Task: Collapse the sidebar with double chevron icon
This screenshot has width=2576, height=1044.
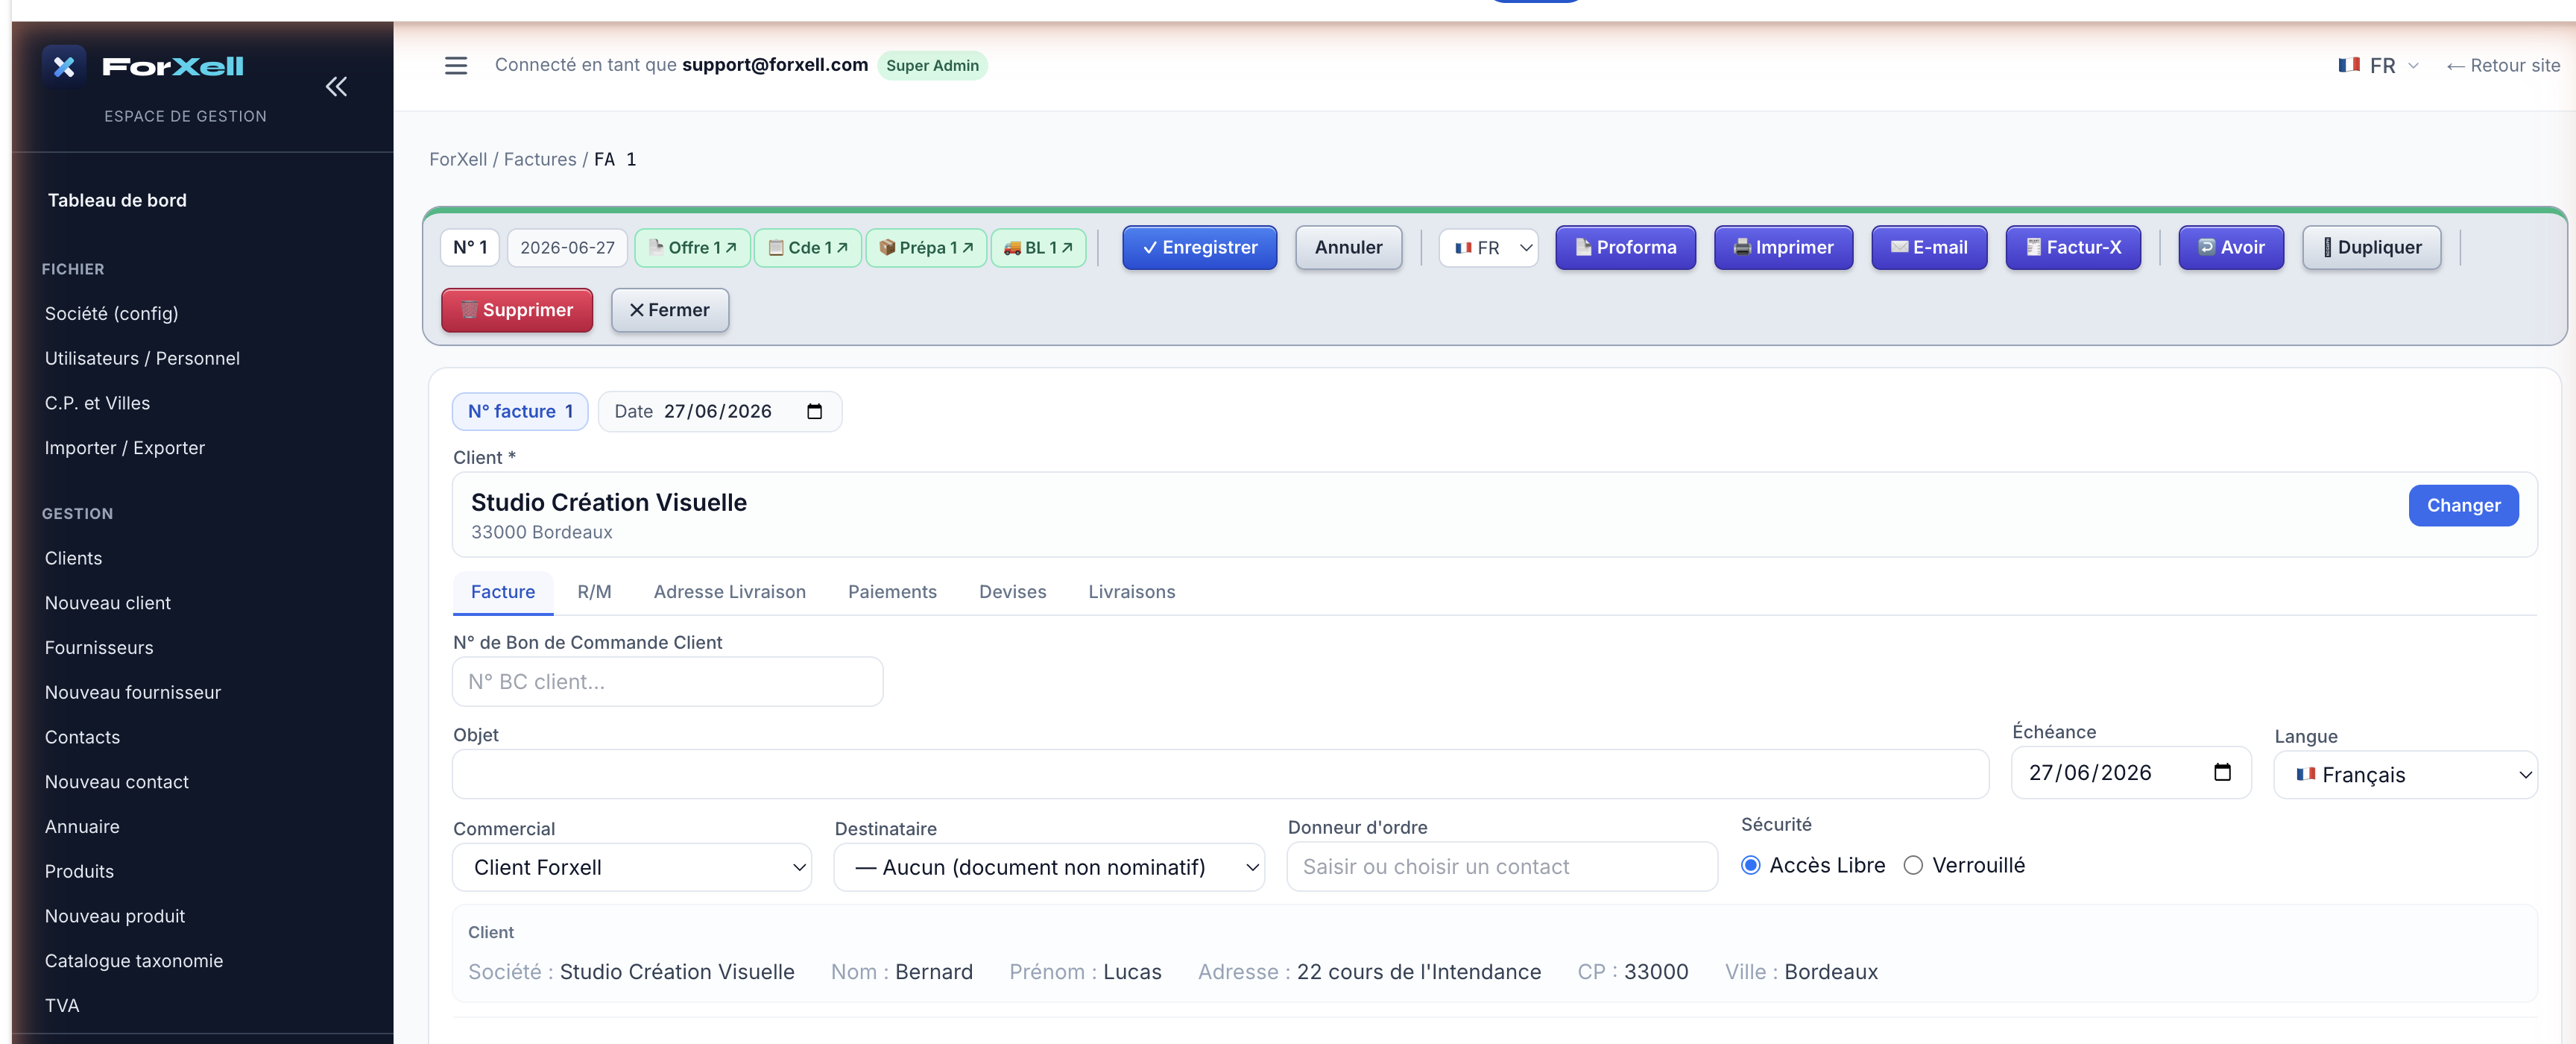Action: click(x=336, y=87)
